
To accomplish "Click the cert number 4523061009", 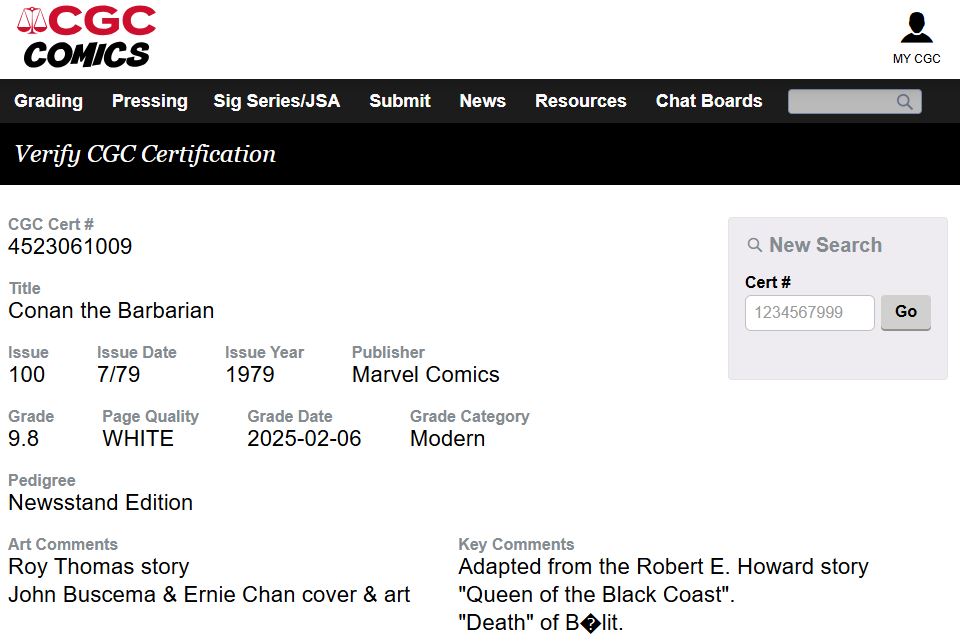I will (x=70, y=247).
